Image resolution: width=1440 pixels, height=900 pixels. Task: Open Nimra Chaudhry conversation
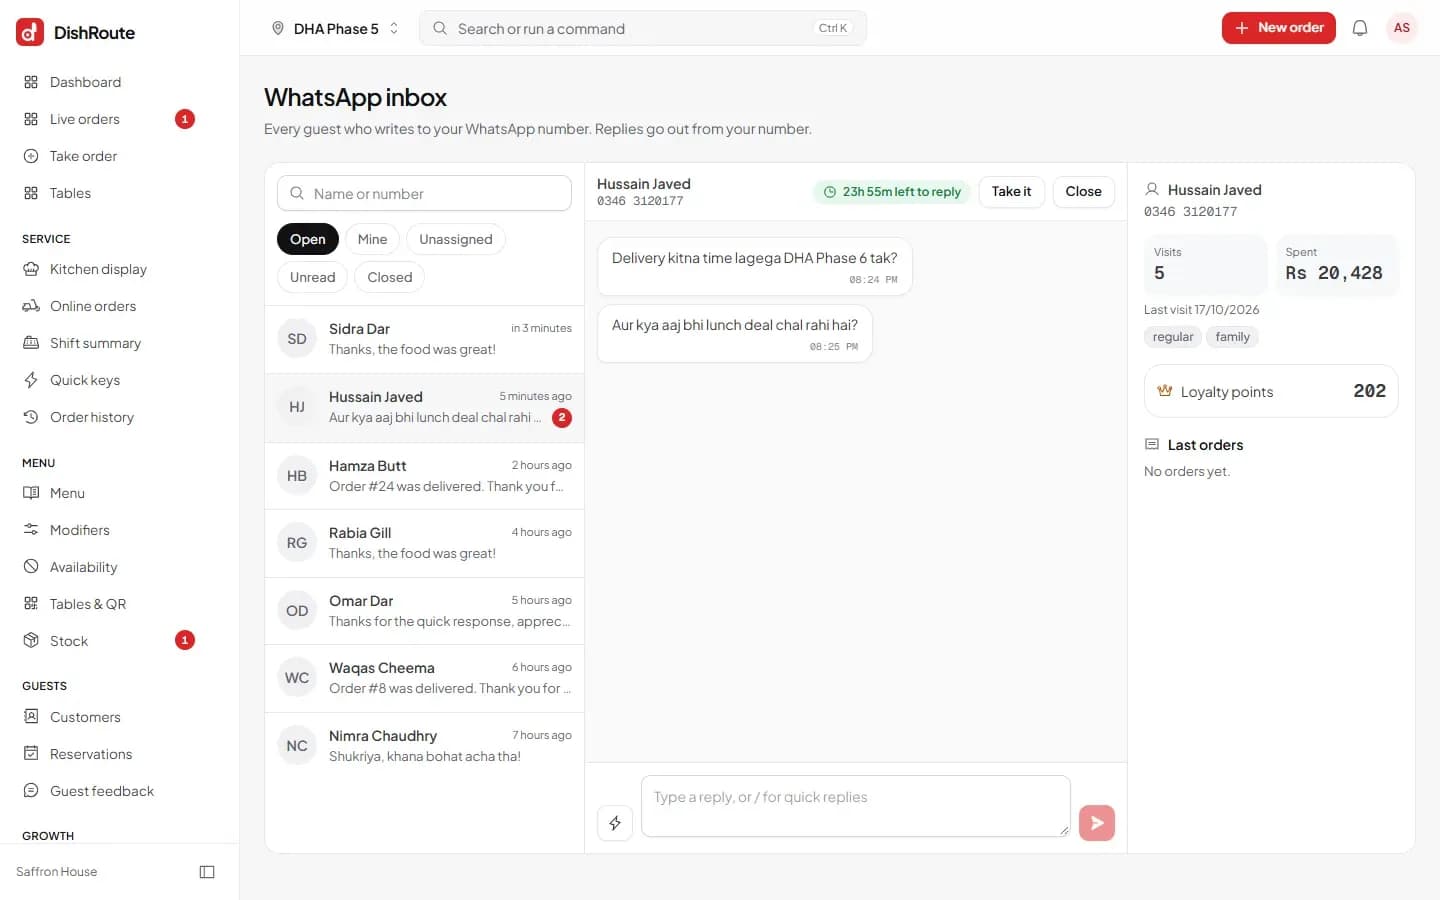coord(424,746)
